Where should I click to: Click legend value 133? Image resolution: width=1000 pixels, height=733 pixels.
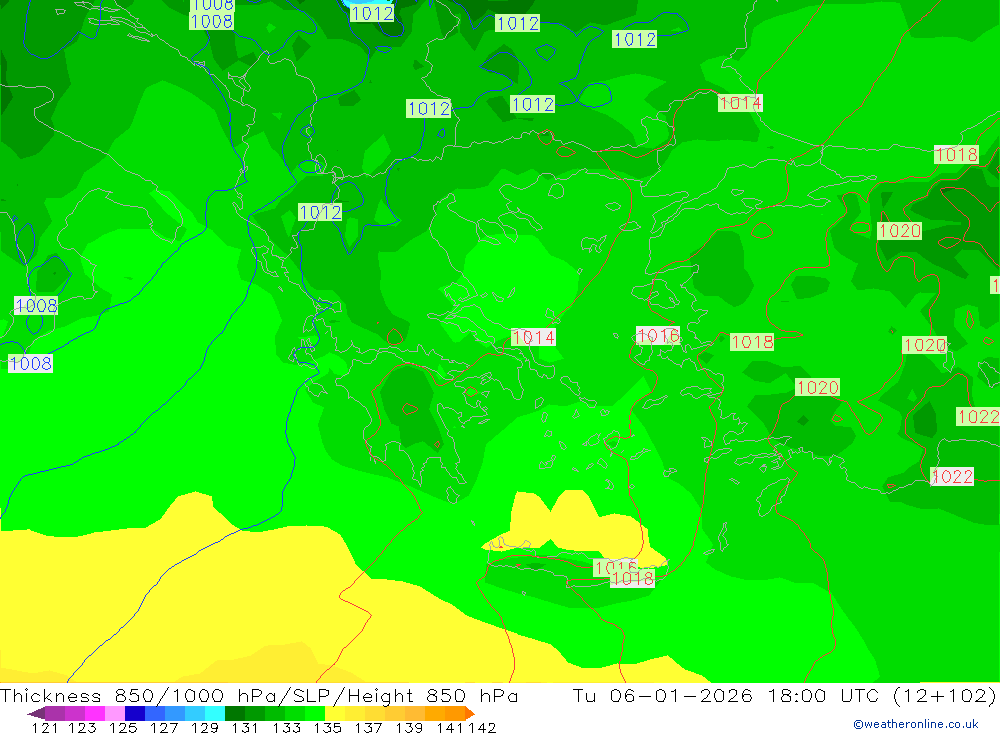coord(286,727)
